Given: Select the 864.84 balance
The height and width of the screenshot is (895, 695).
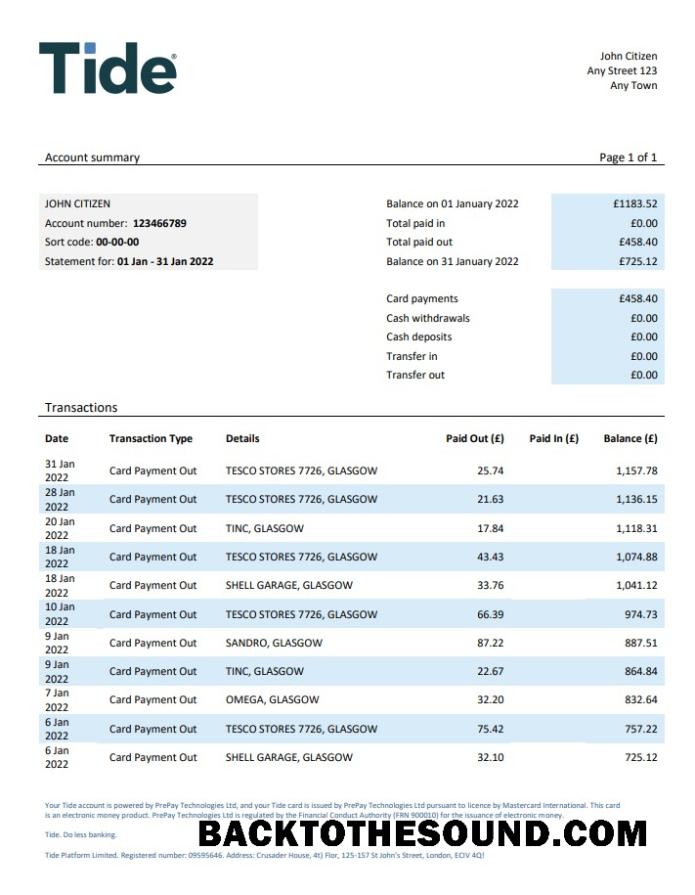Looking at the screenshot, I should (x=641, y=671).
